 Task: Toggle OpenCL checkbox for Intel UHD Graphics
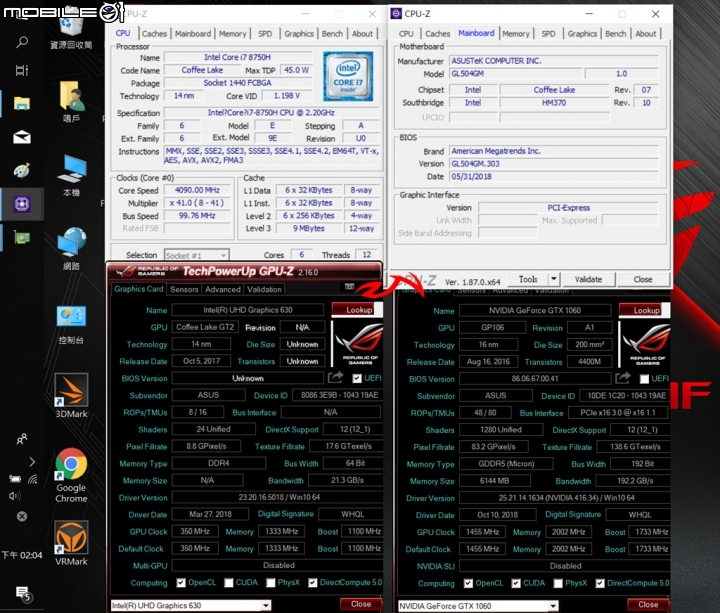coord(181,583)
